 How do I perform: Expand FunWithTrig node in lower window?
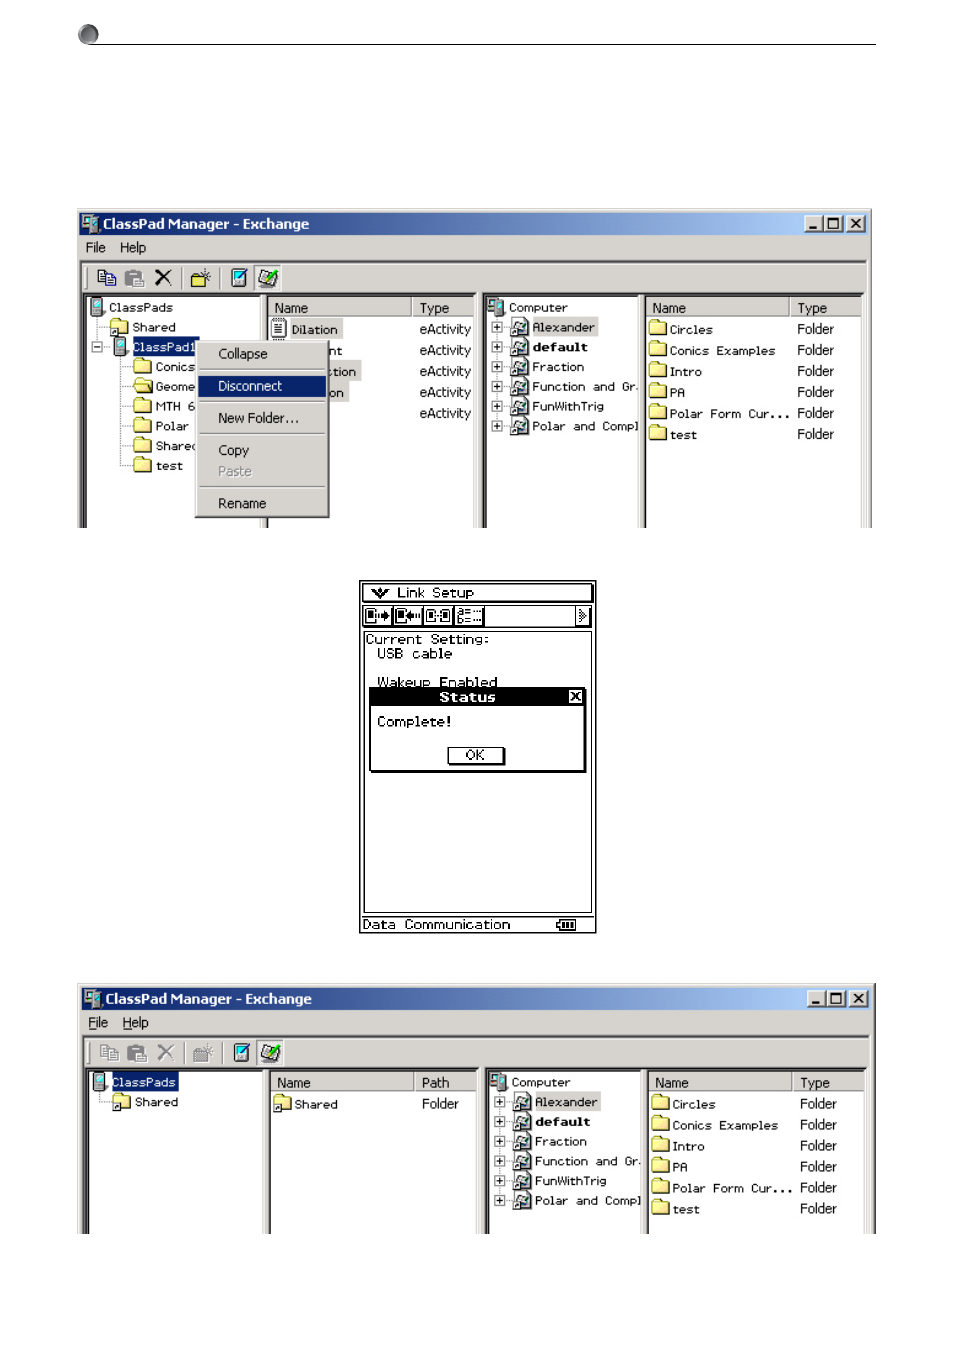click(x=500, y=1181)
